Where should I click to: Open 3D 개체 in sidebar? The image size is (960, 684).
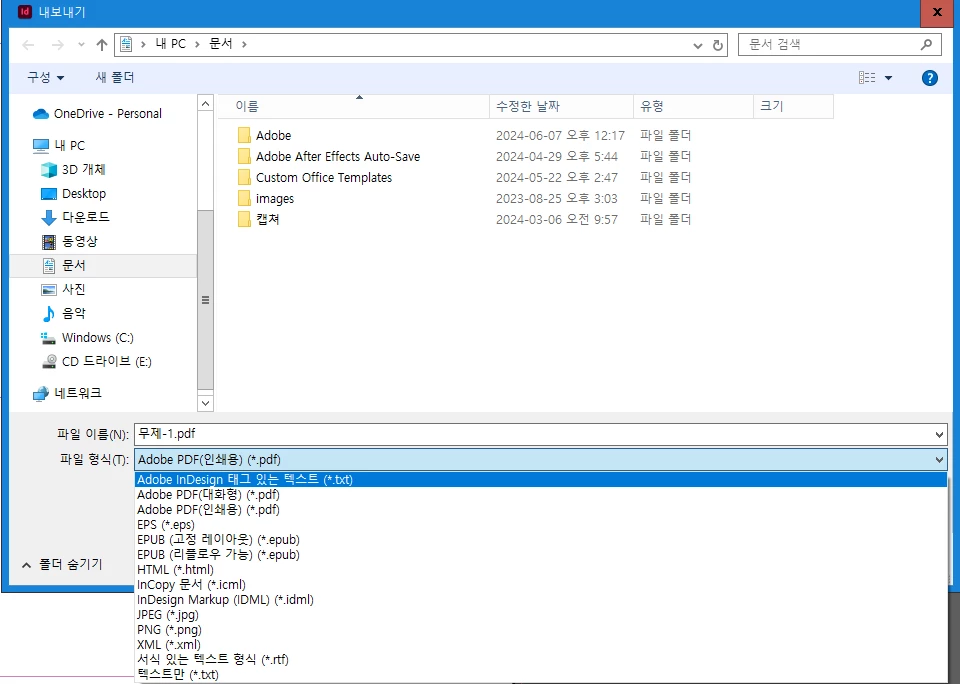tap(74, 169)
